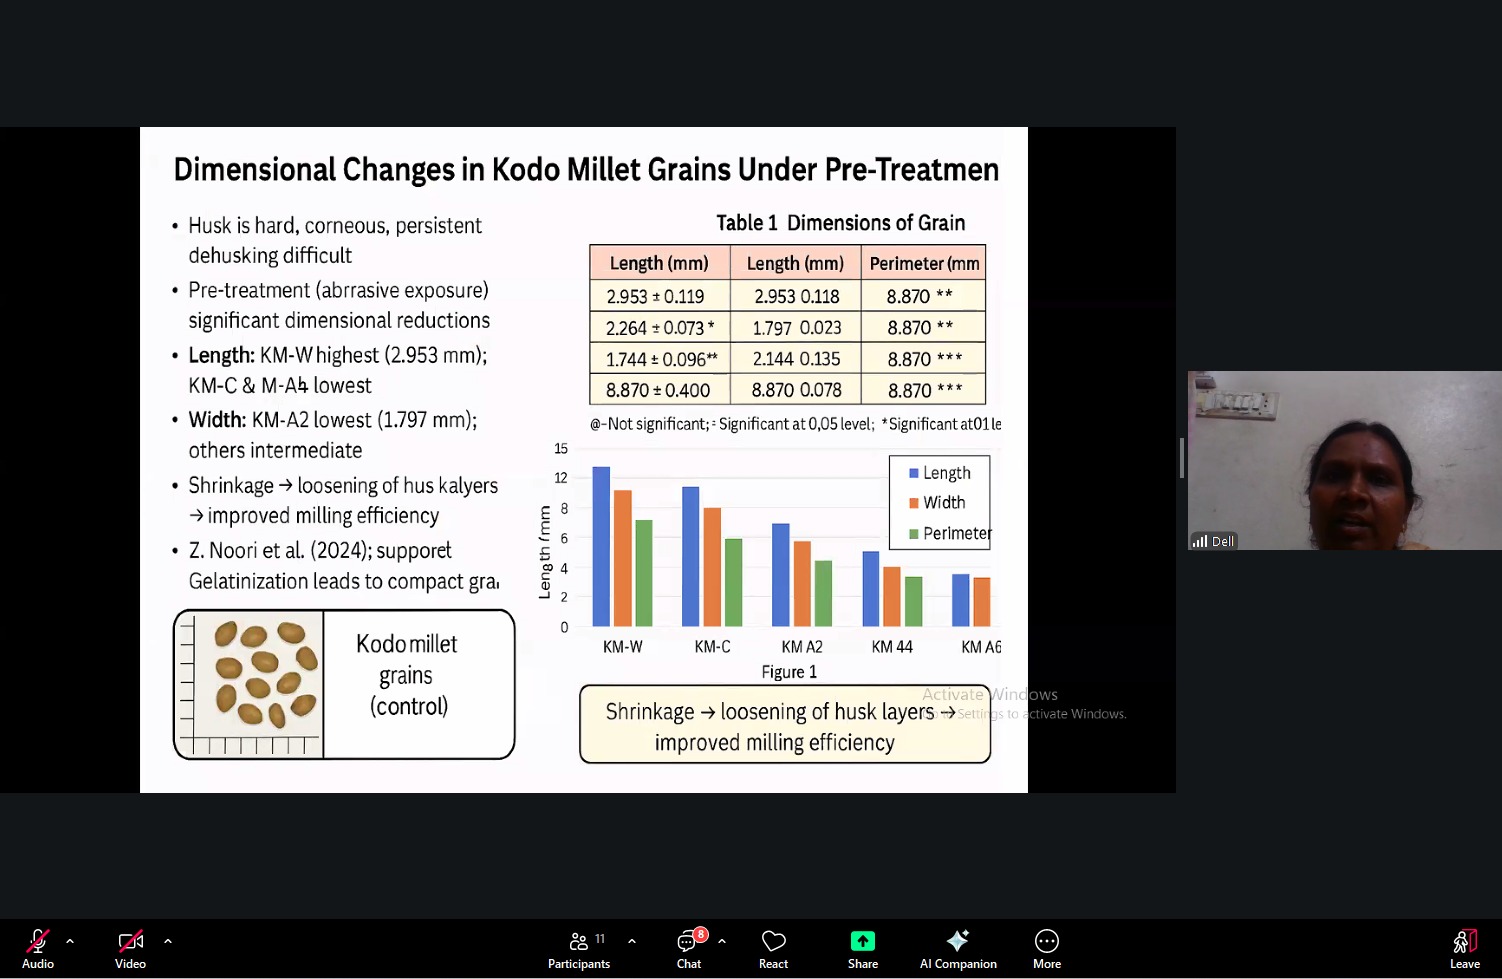Unmute the microphone via Audio icon
This screenshot has width=1502, height=979.
click(38, 942)
